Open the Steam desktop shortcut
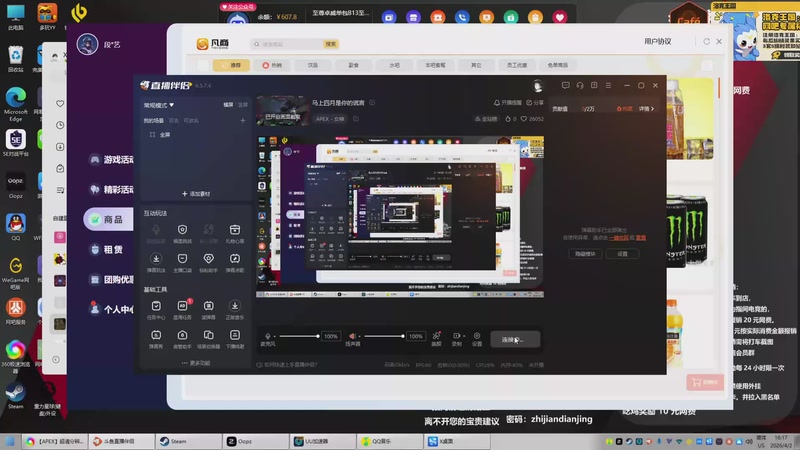This screenshot has height=450, width=800. (15, 395)
